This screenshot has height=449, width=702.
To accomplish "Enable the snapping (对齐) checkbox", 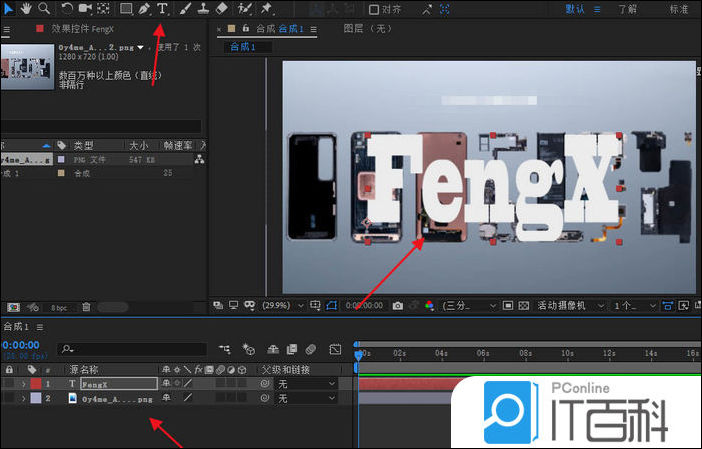I will click(x=374, y=9).
